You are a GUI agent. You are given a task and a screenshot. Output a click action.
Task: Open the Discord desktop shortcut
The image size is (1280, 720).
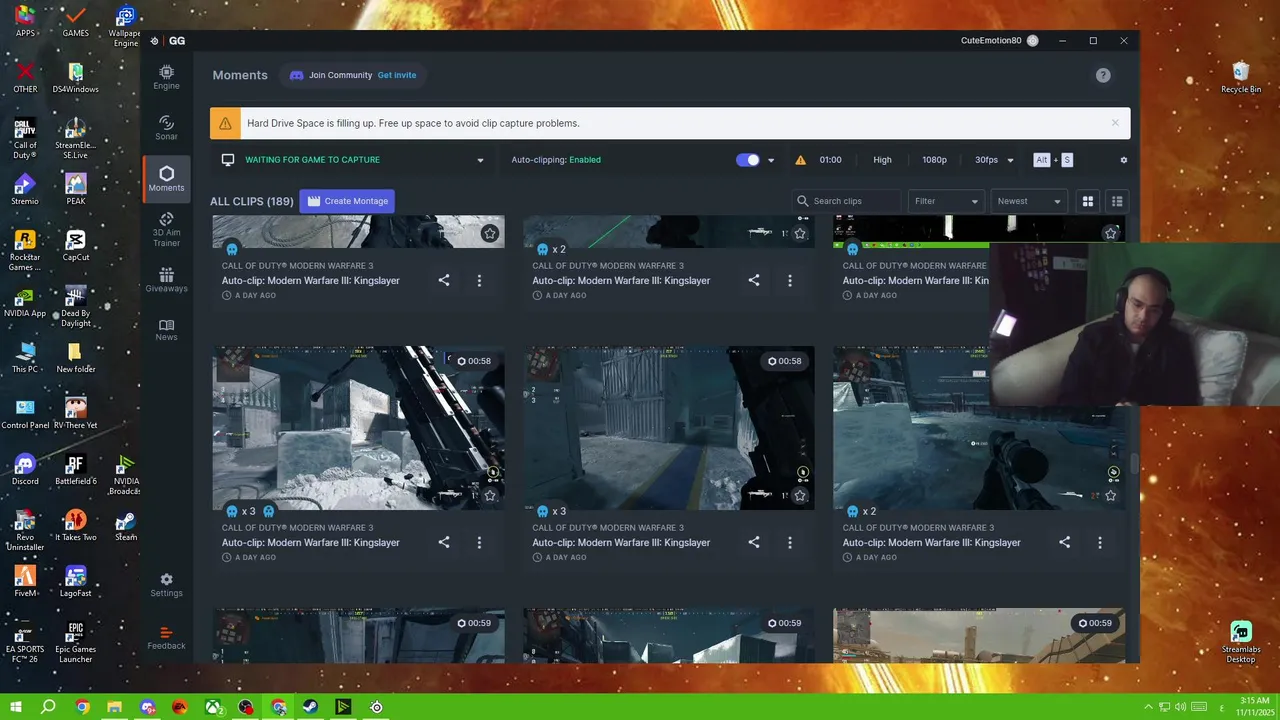click(x=25, y=470)
